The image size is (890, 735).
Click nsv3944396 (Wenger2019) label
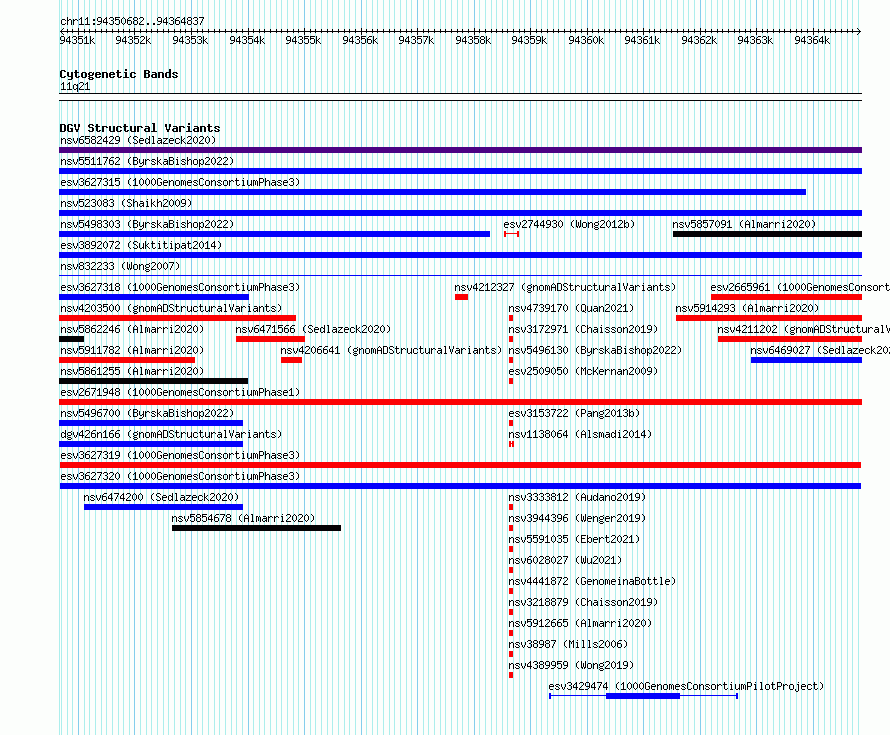[577, 518]
